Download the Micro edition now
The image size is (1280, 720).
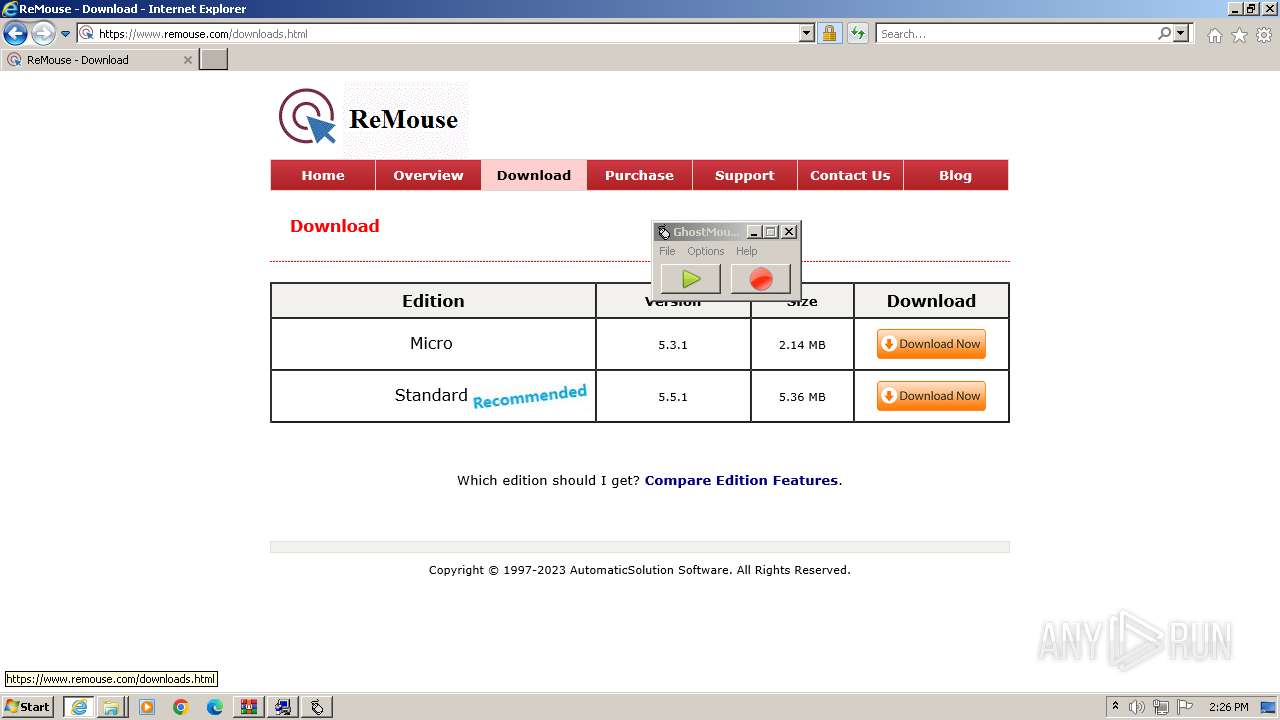click(931, 344)
